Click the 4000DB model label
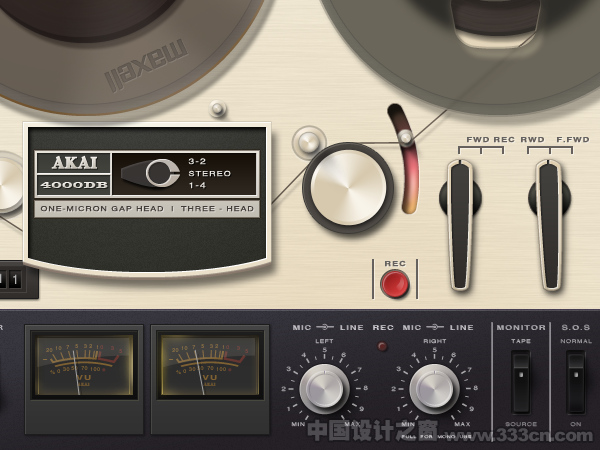 (74, 185)
